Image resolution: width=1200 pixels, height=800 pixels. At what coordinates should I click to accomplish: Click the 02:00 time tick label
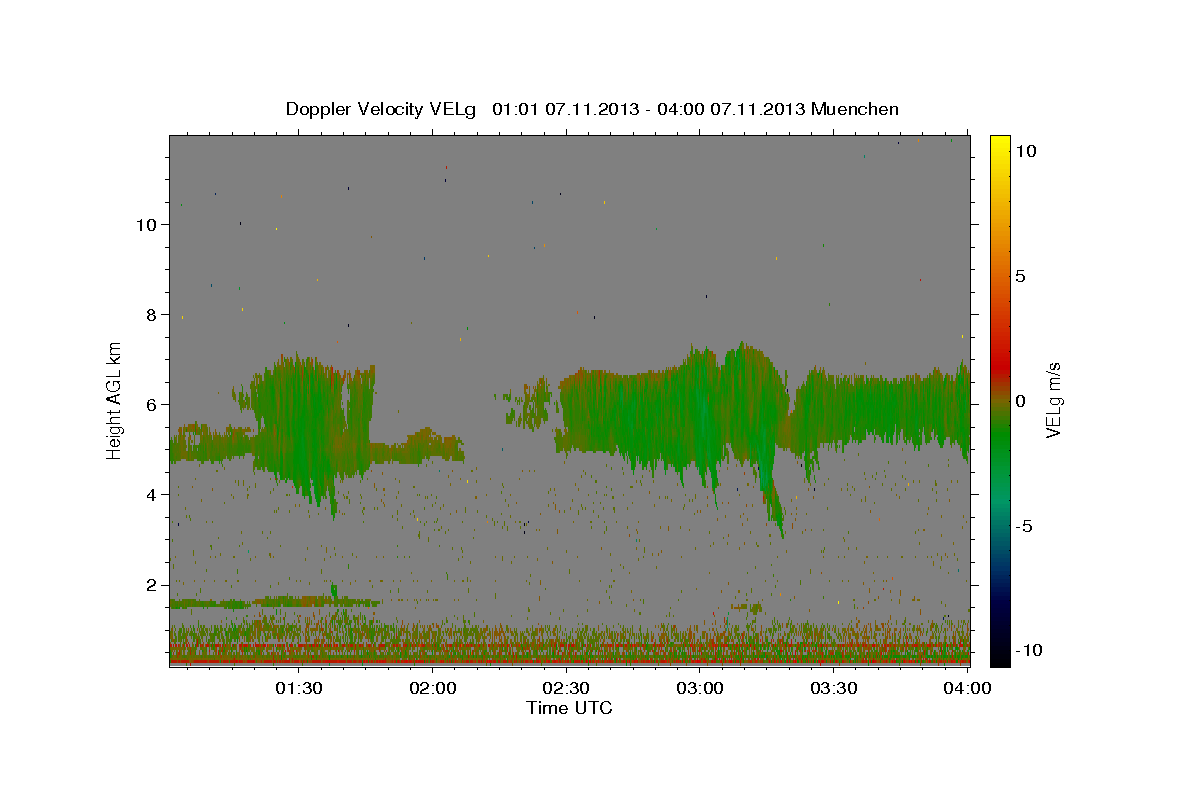434,688
